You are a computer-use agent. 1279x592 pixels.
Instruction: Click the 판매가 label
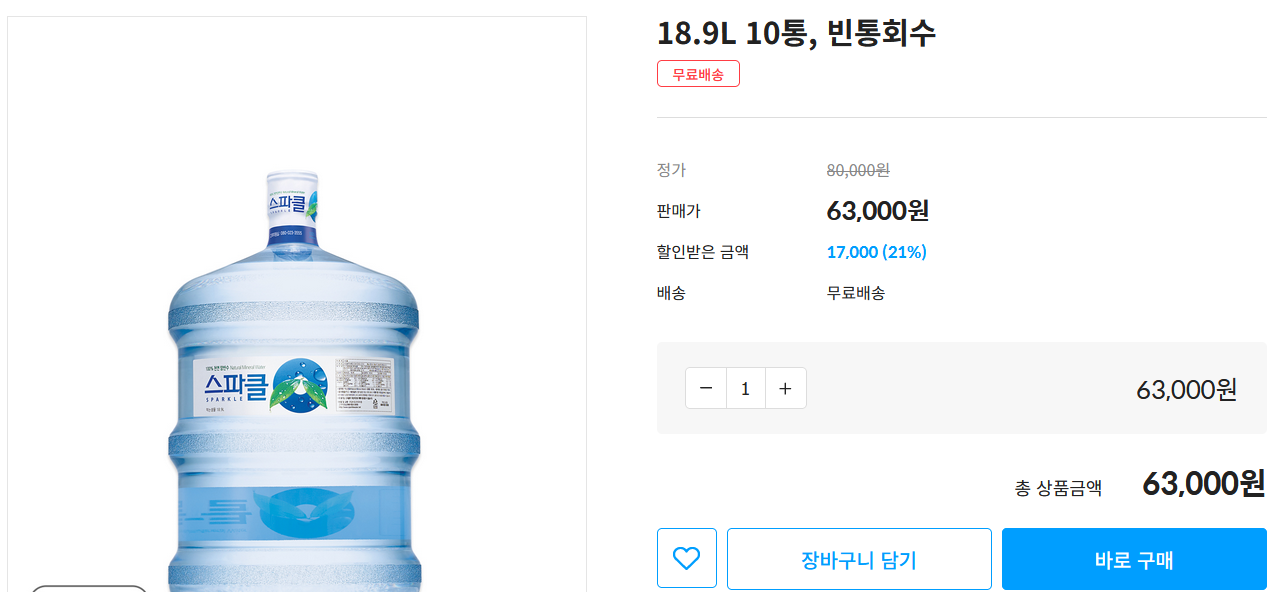[679, 211]
